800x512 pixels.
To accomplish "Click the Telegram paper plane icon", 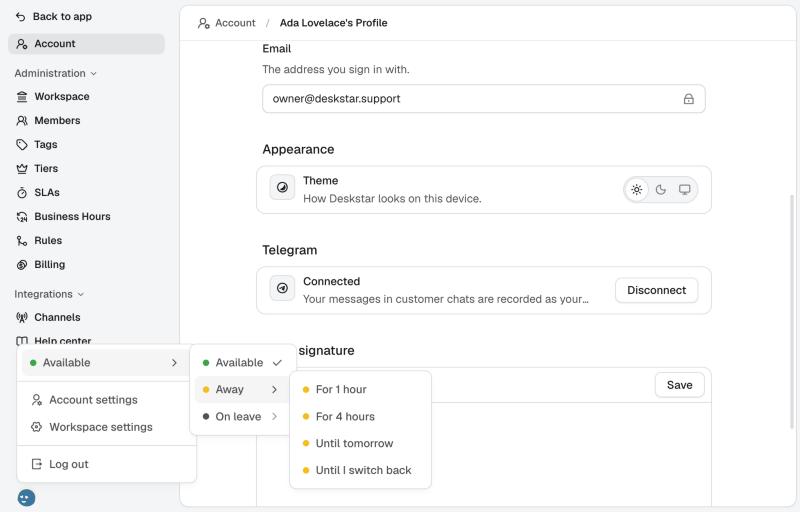I will pyautogui.click(x=282, y=289).
